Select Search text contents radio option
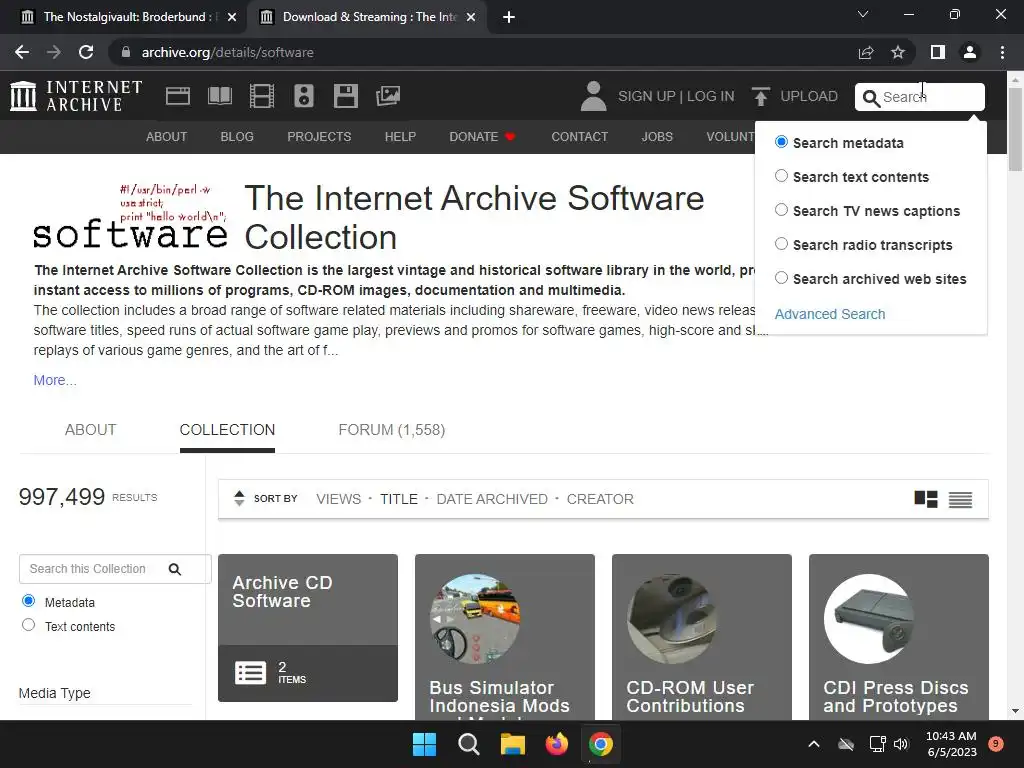Screen dimensions: 1024x768 coord(781,176)
